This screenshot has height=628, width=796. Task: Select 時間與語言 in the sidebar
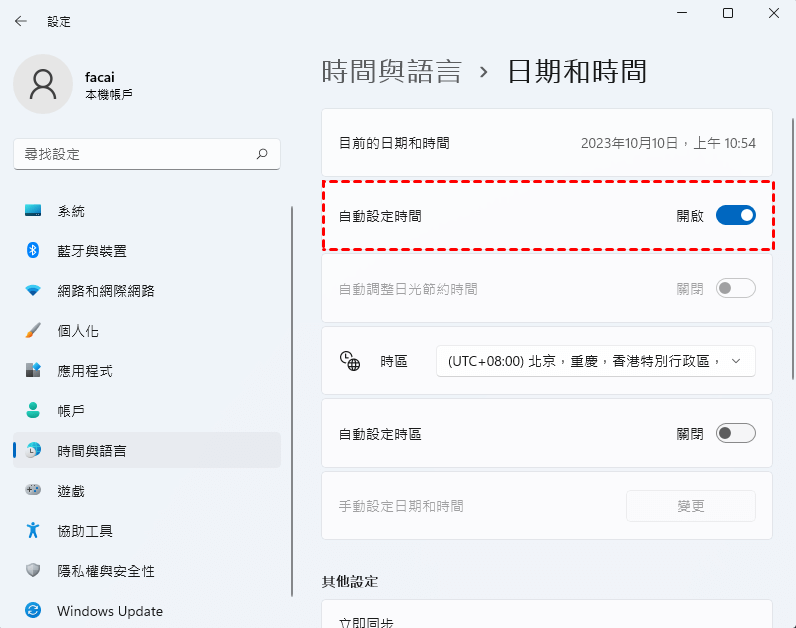pyautogui.click(x=92, y=451)
